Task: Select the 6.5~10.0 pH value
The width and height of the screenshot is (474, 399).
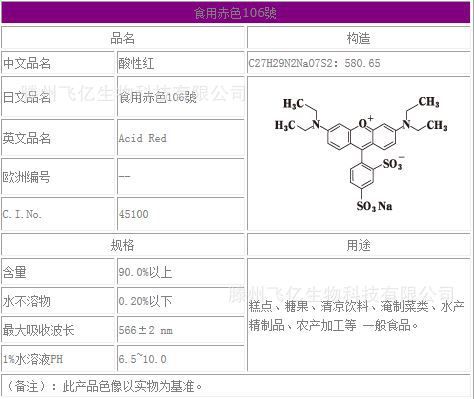Action: point(143,359)
